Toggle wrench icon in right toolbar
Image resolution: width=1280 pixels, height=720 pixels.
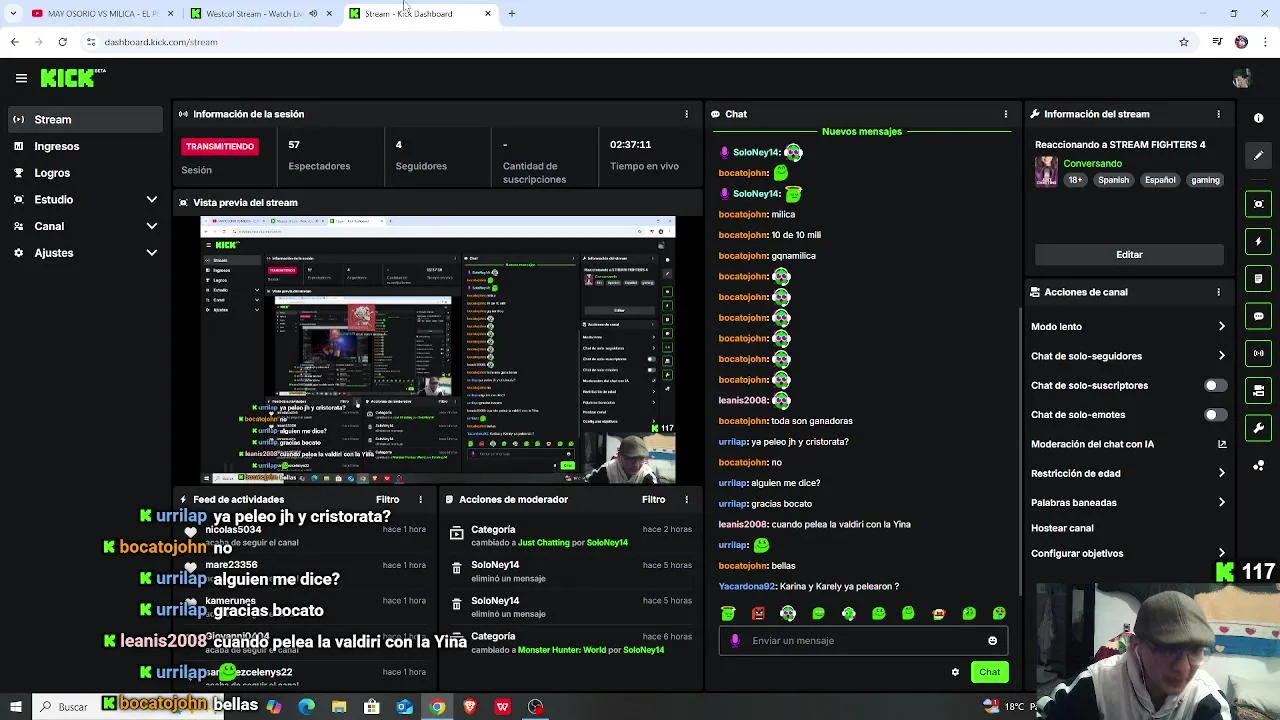(x=1258, y=428)
